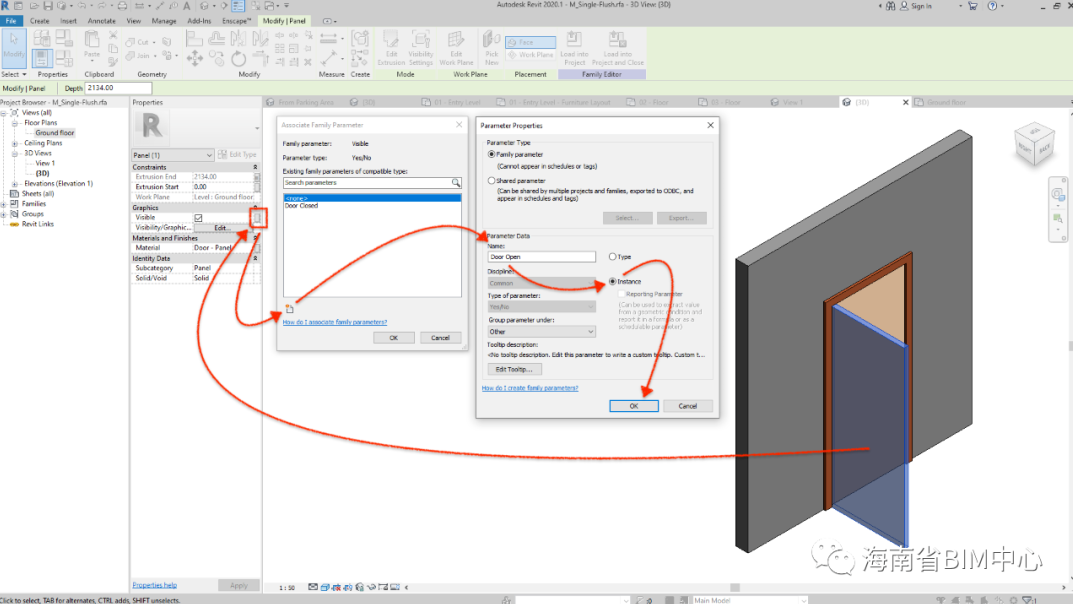Expand the Ceiling Plans tree node

coord(15,143)
